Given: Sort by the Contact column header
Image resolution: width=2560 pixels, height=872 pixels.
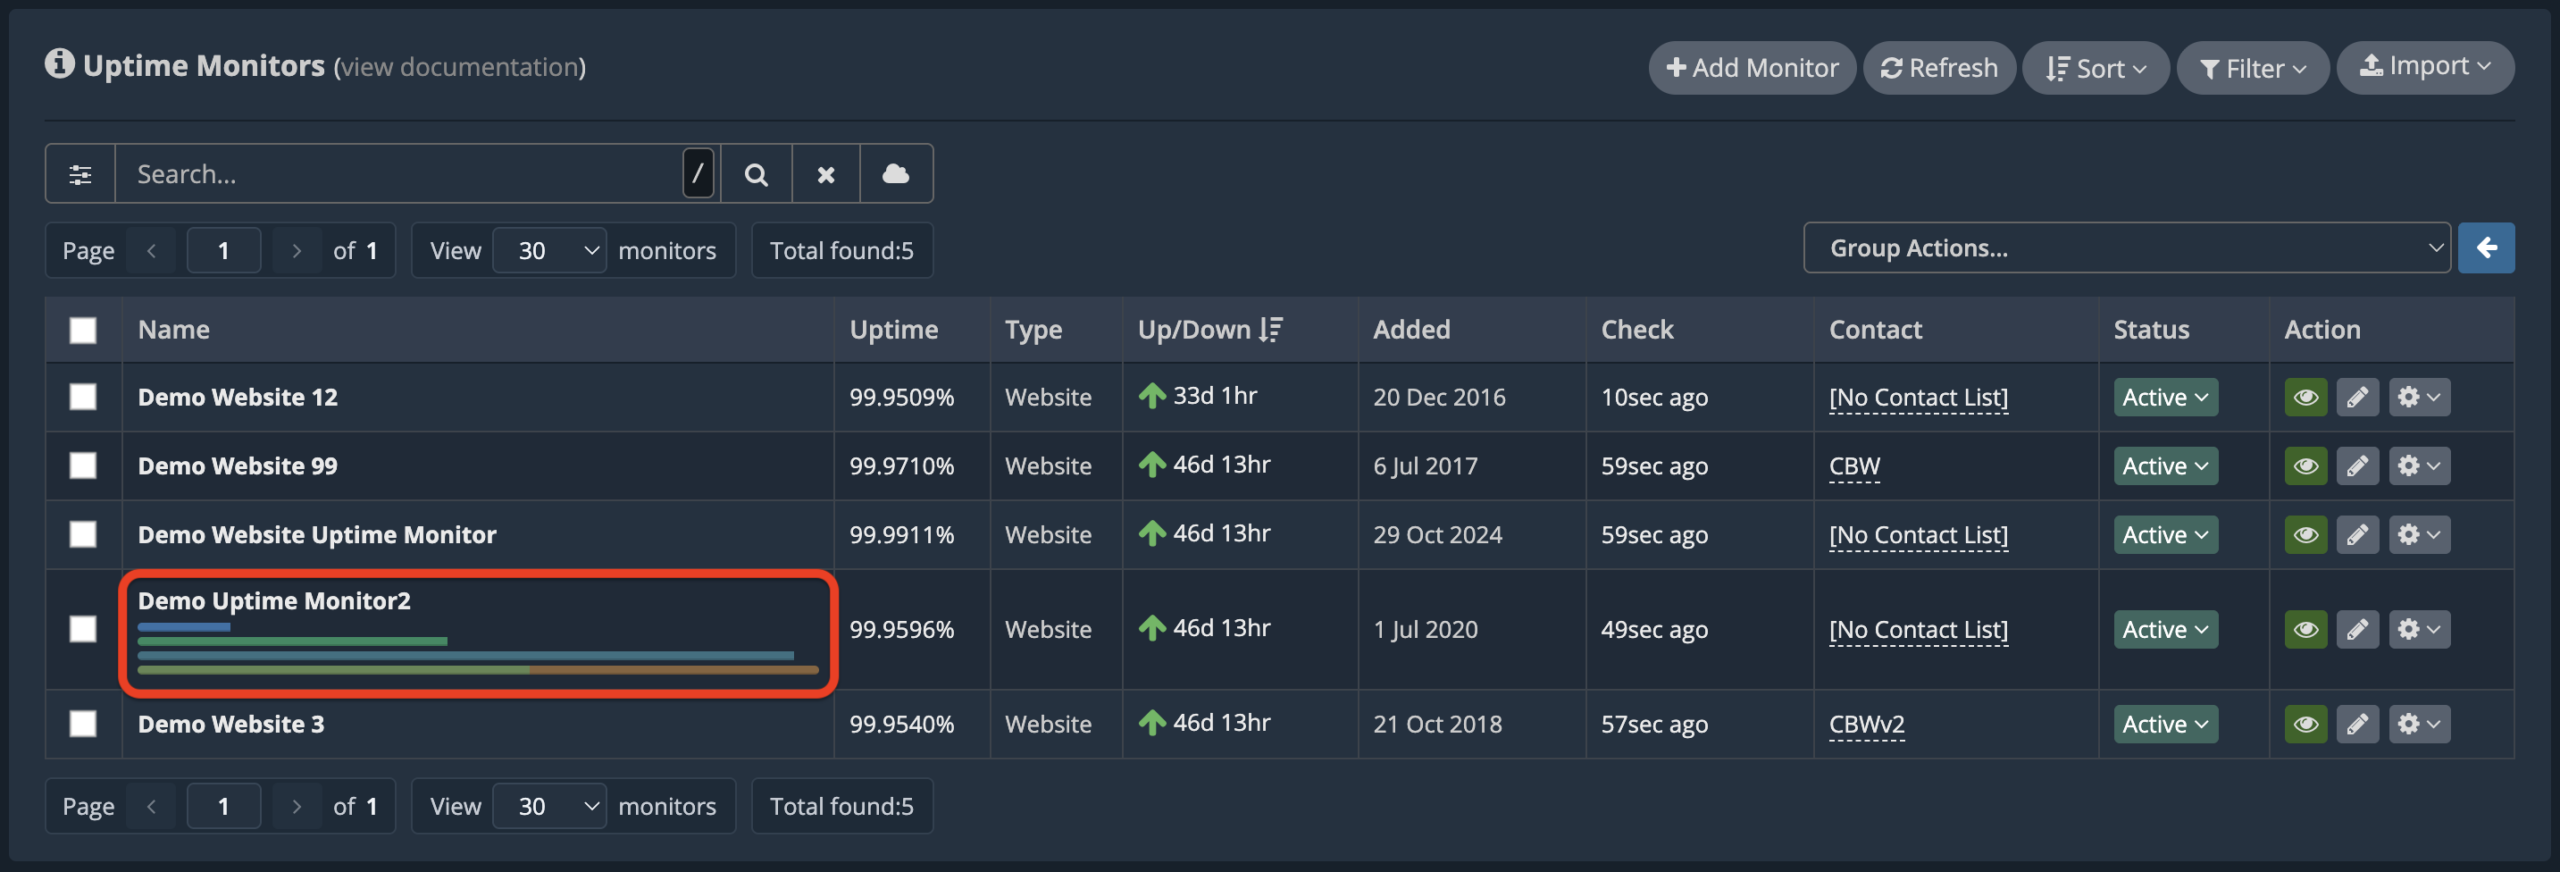Looking at the screenshot, I should coord(1875,330).
